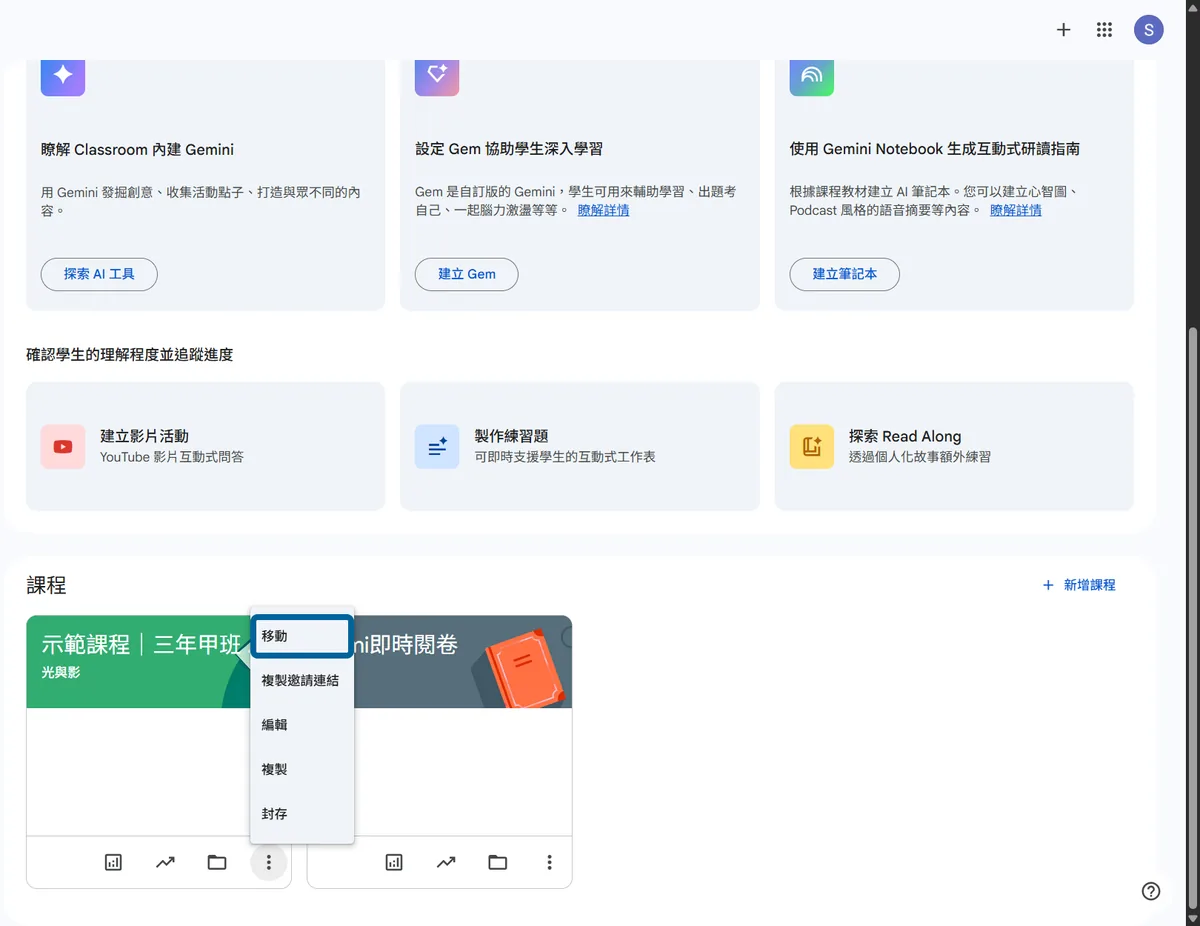The height and width of the screenshot is (926, 1200).
Task: Open the 示範課程｜三年甲班 course title
Action: pos(141,645)
